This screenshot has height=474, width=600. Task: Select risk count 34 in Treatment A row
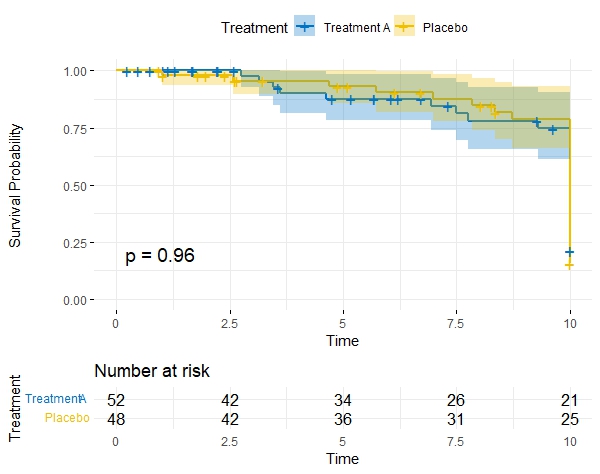point(343,400)
